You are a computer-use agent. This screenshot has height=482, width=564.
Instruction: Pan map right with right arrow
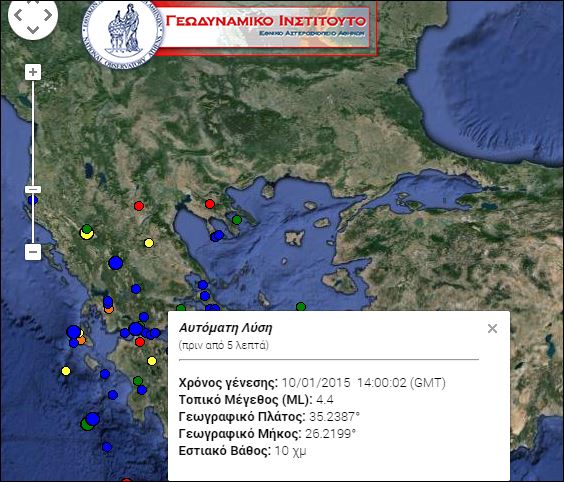pyautogui.click(x=48, y=15)
